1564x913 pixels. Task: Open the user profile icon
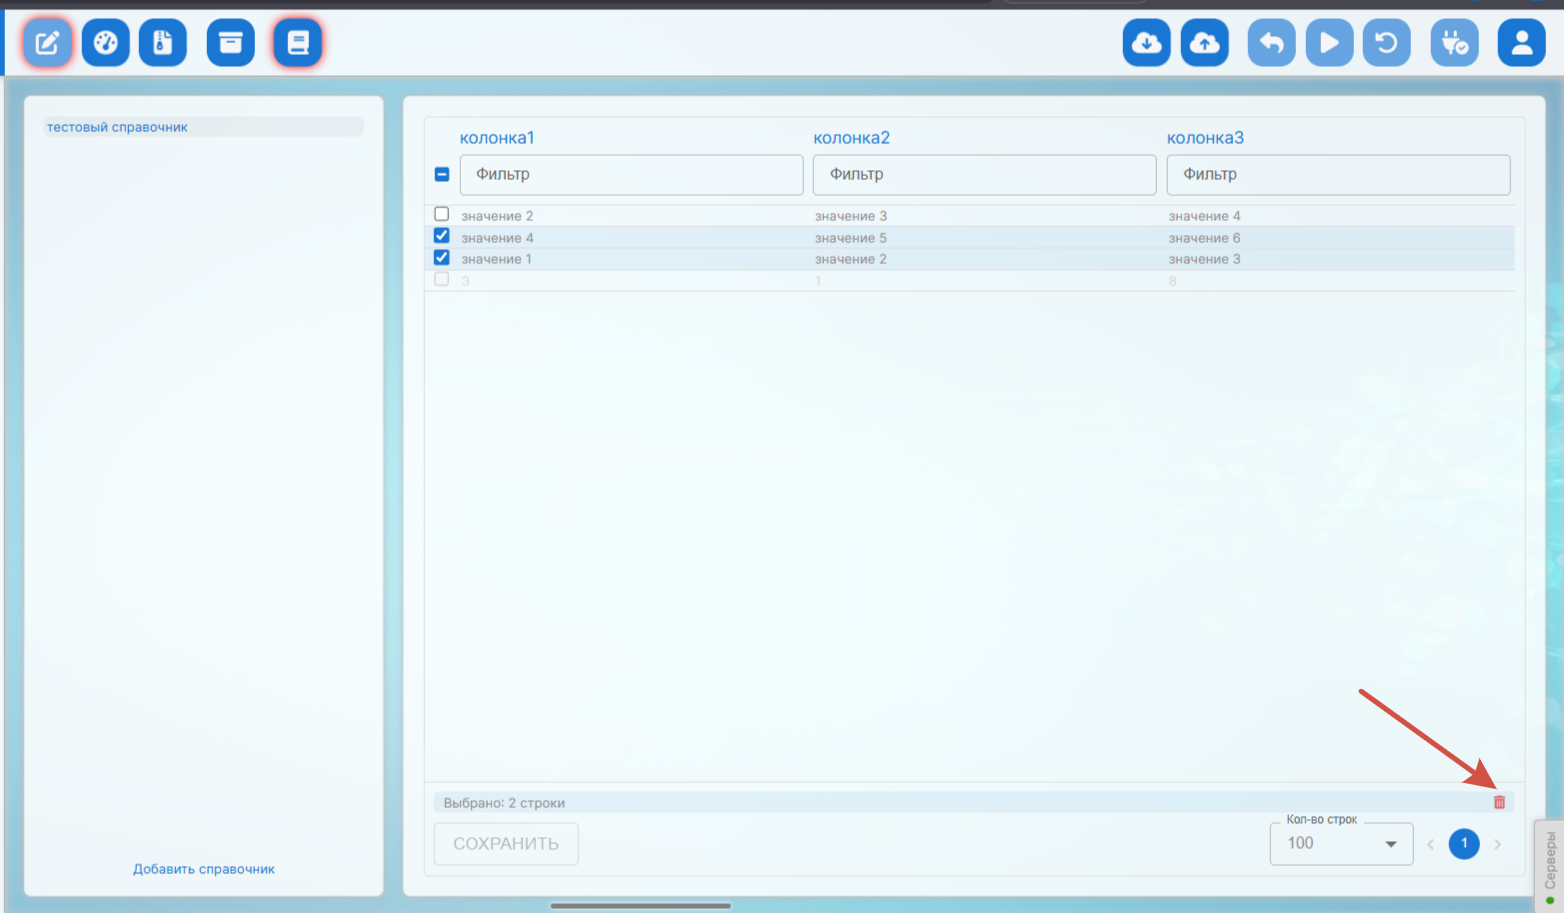(1521, 43)
